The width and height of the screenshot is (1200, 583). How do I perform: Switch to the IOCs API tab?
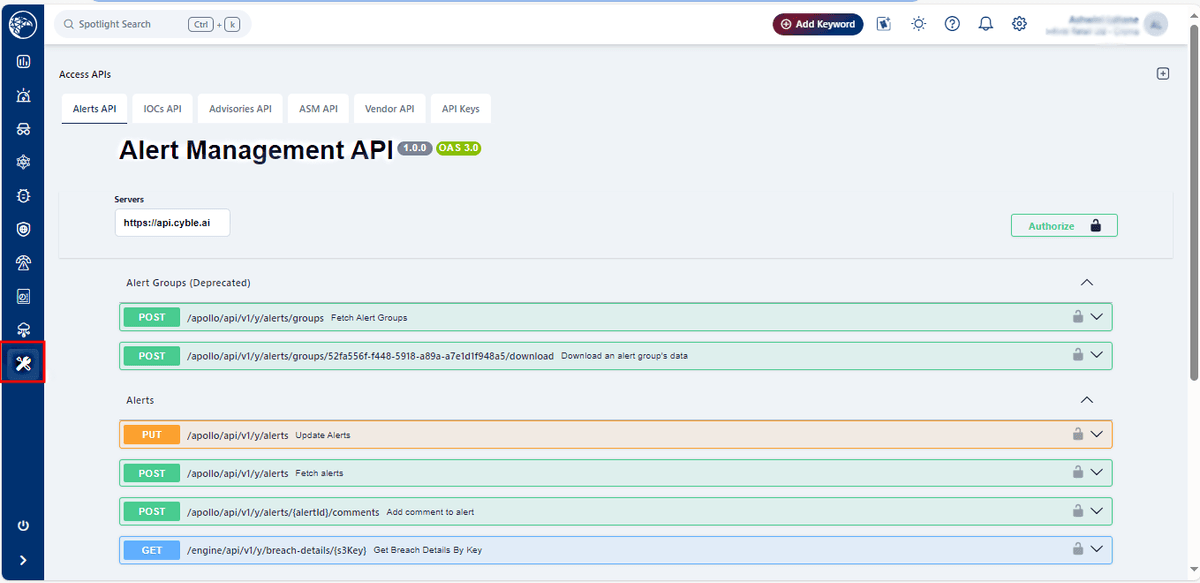pos(162,109)
